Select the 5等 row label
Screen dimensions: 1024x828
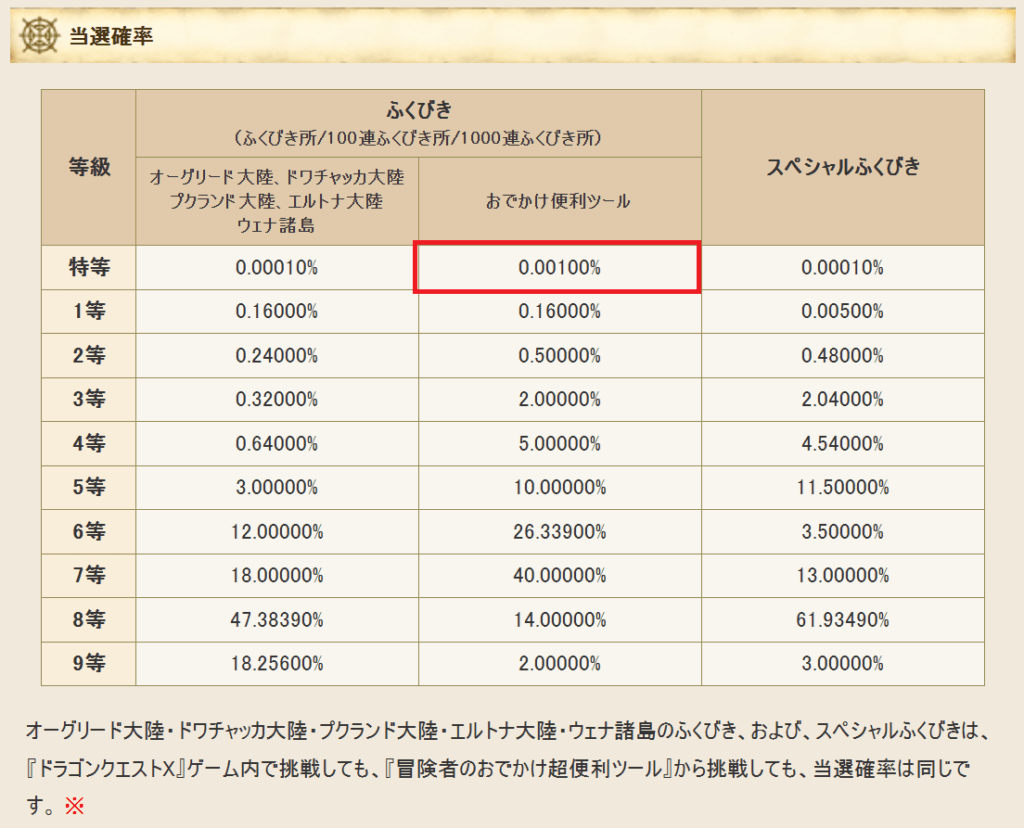pos(88,488)
